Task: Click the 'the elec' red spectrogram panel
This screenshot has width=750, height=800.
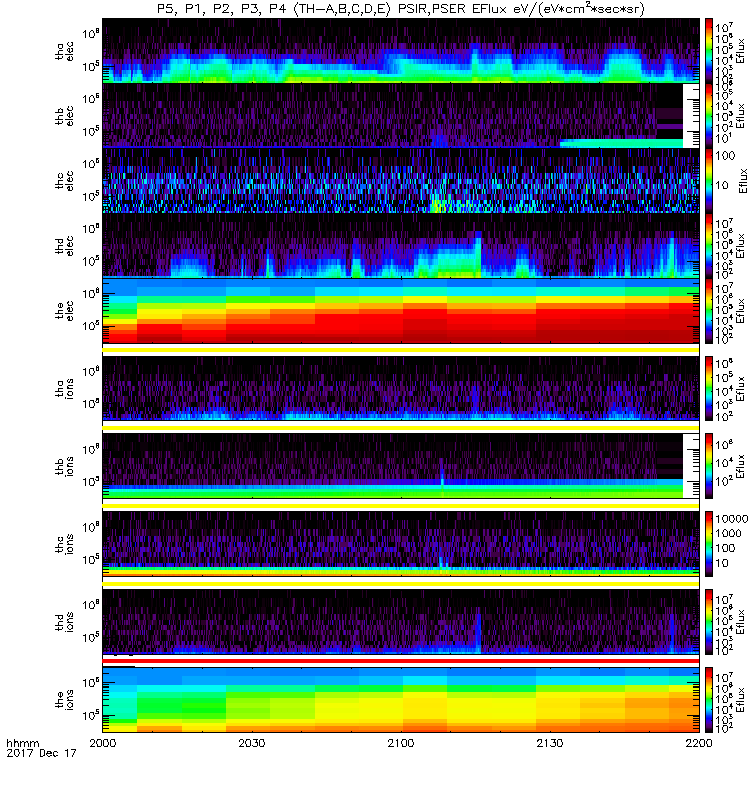Action: (x=401, y=310)
